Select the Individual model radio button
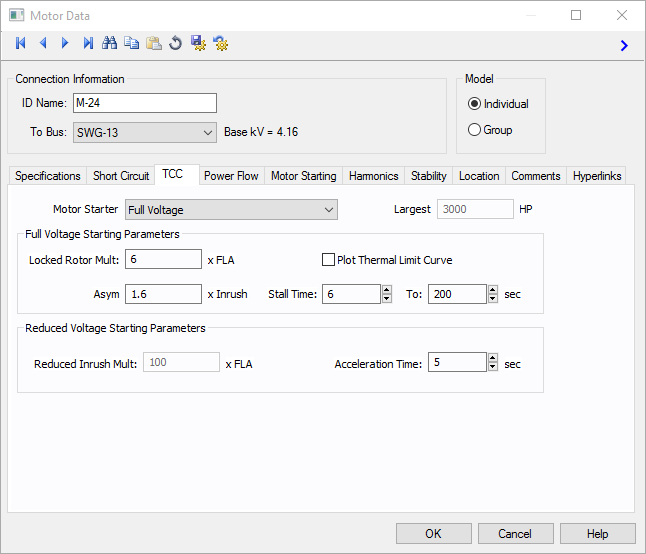The height and width of the screenshot is (554, 646). pyautogui.click(x=475, y=104)
